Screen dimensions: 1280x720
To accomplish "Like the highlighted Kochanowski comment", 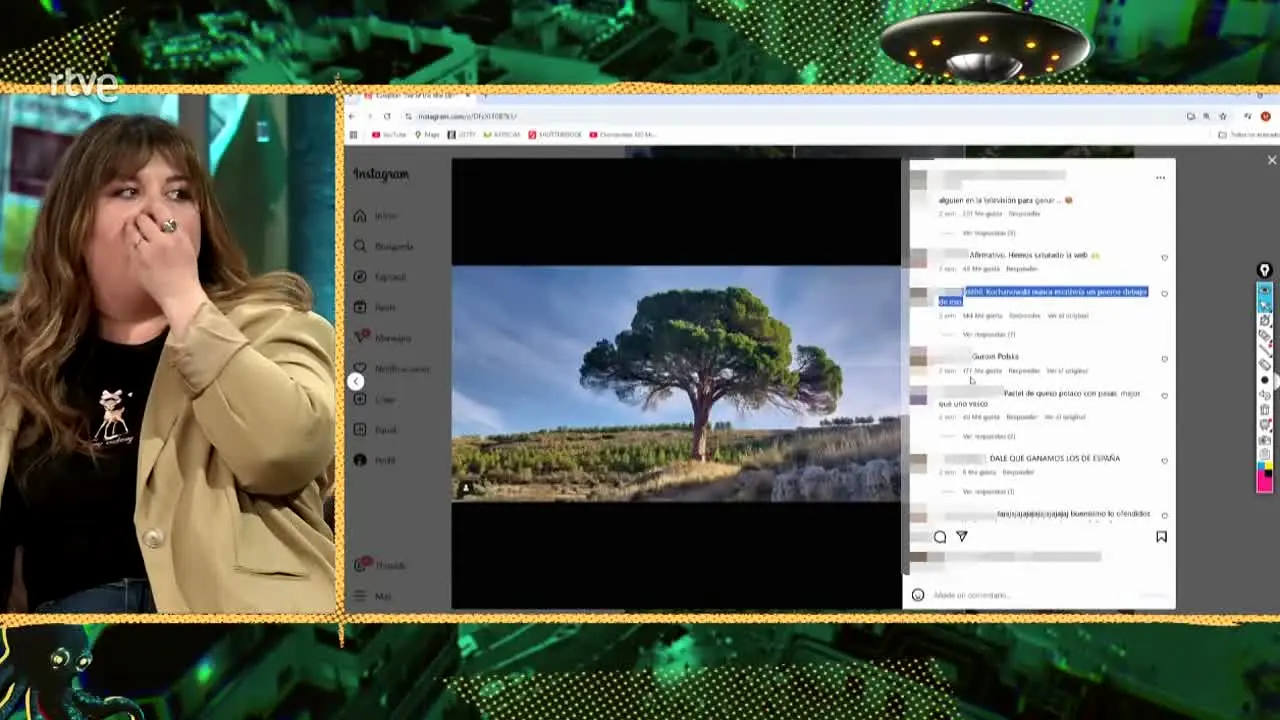I will point(1164,294).
